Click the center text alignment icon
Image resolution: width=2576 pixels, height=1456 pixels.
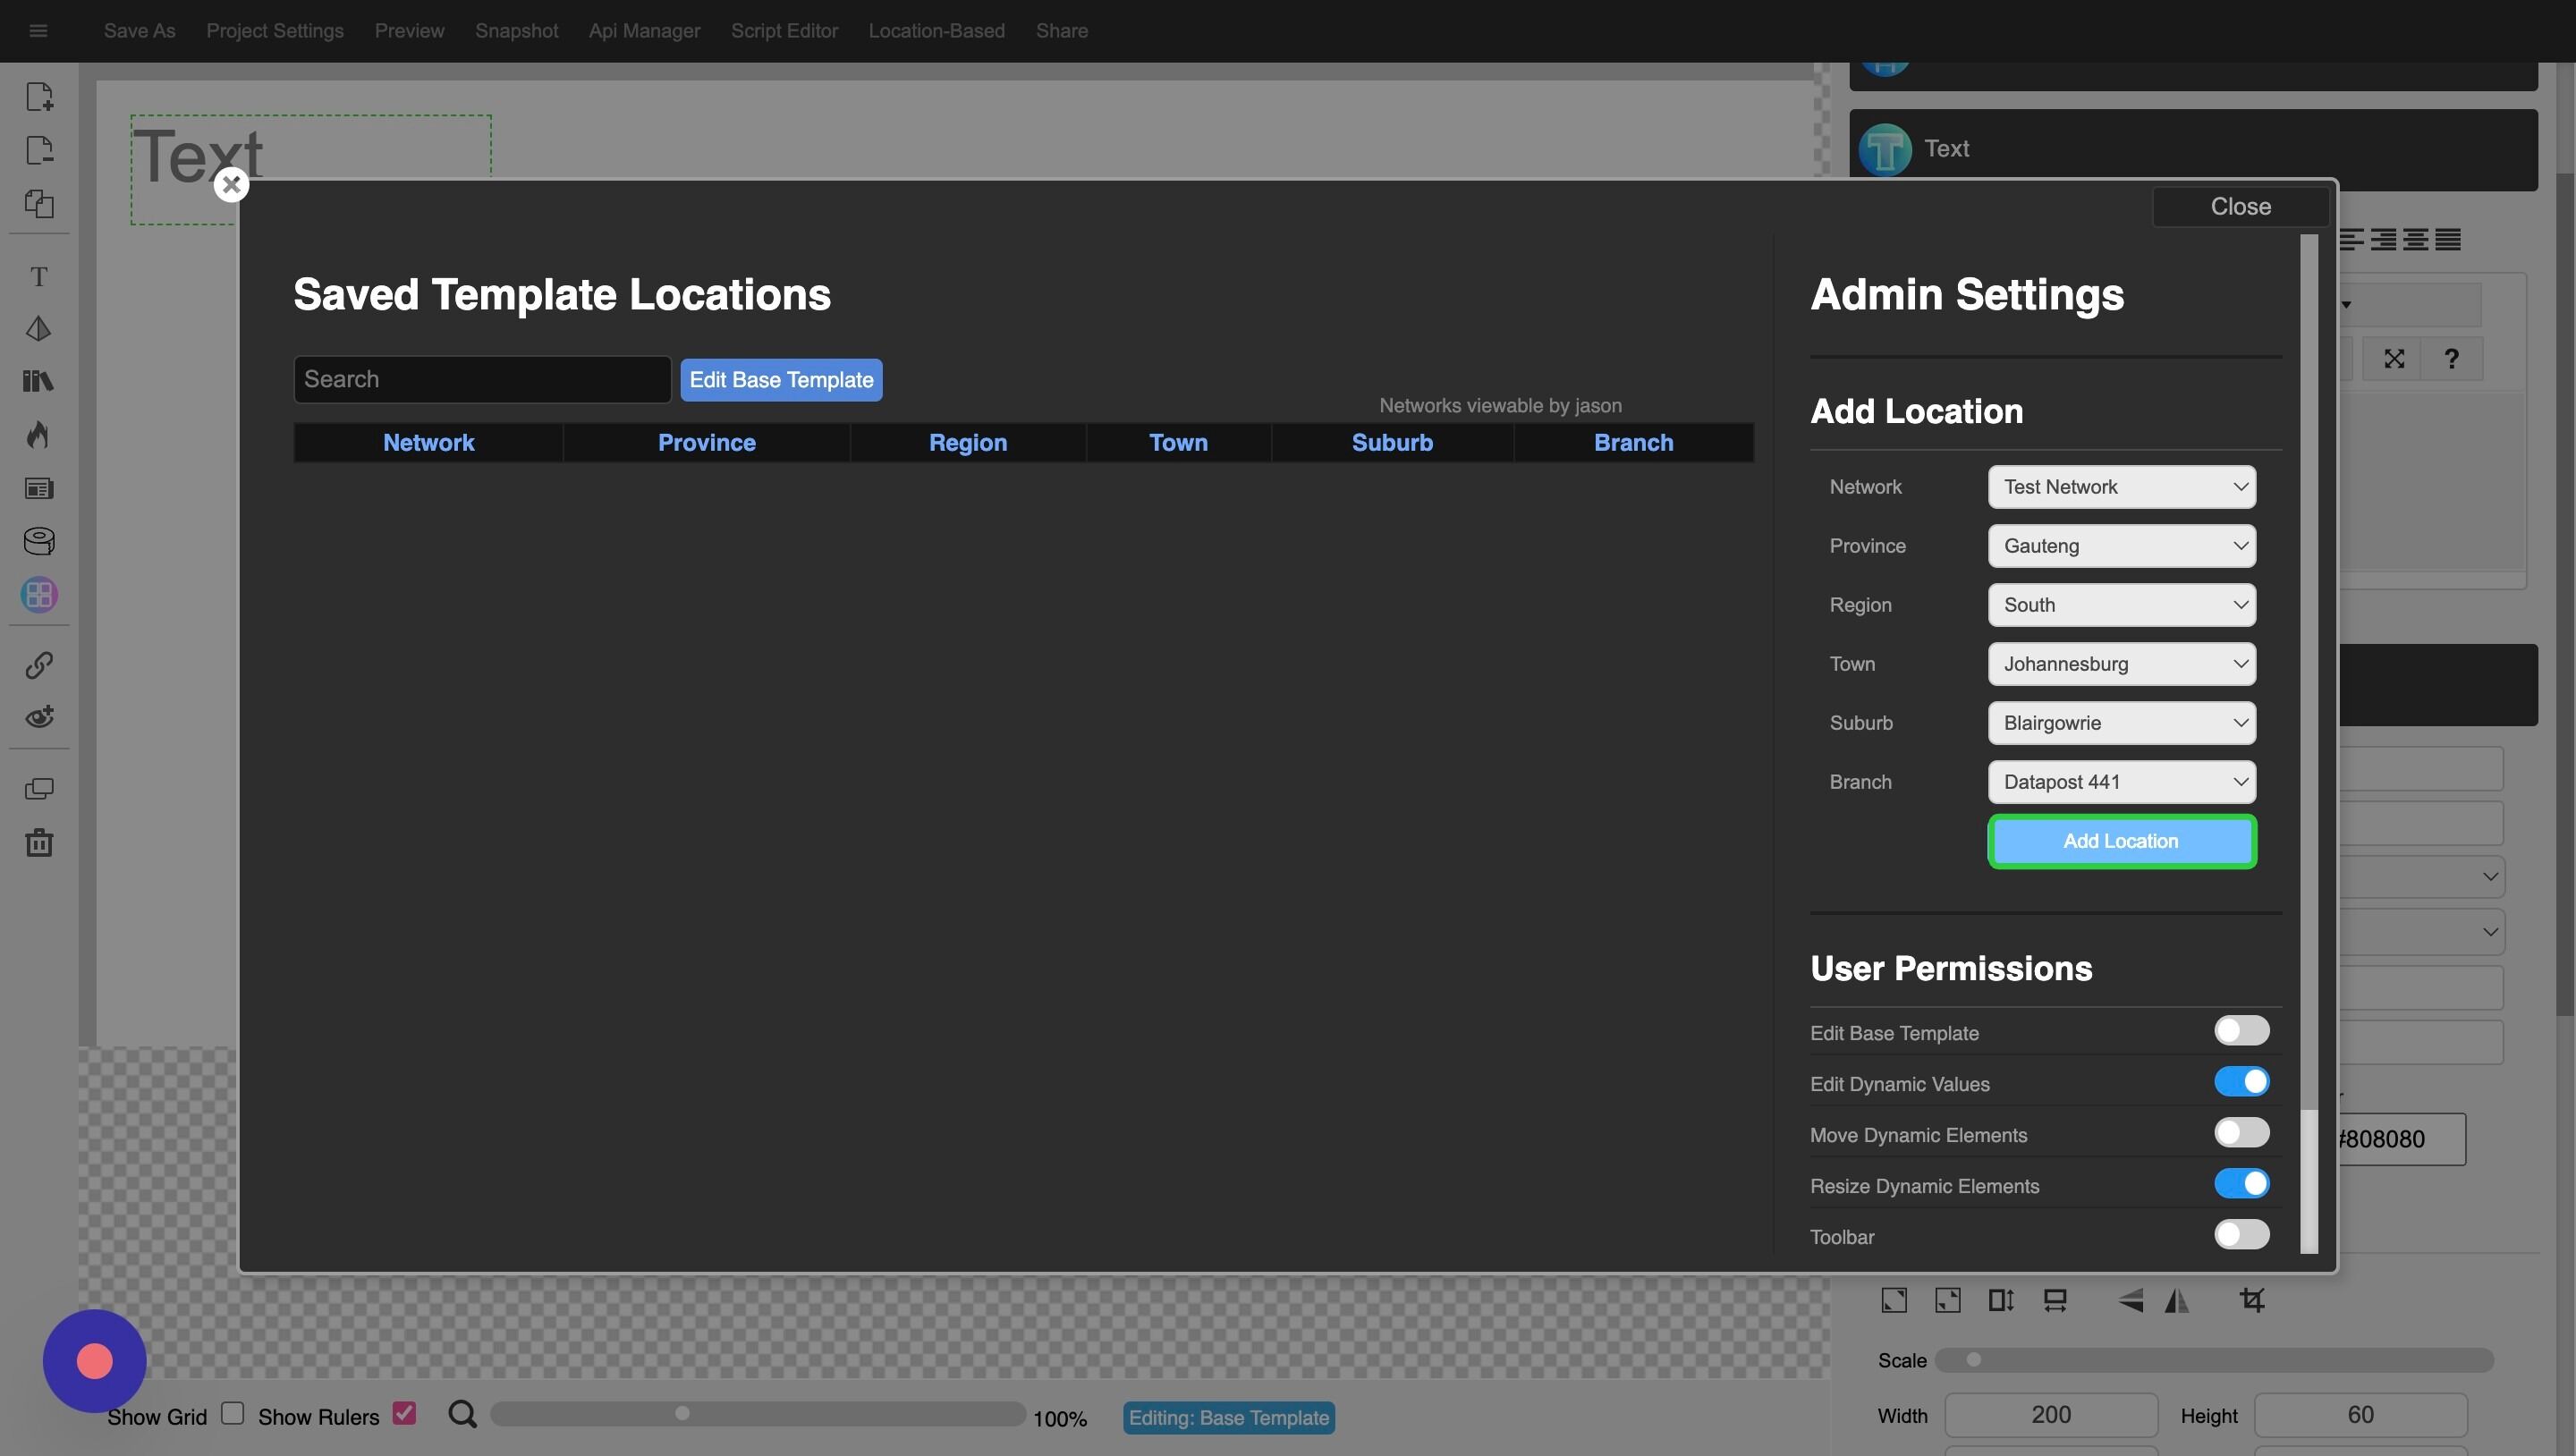tap(2416, 239)
